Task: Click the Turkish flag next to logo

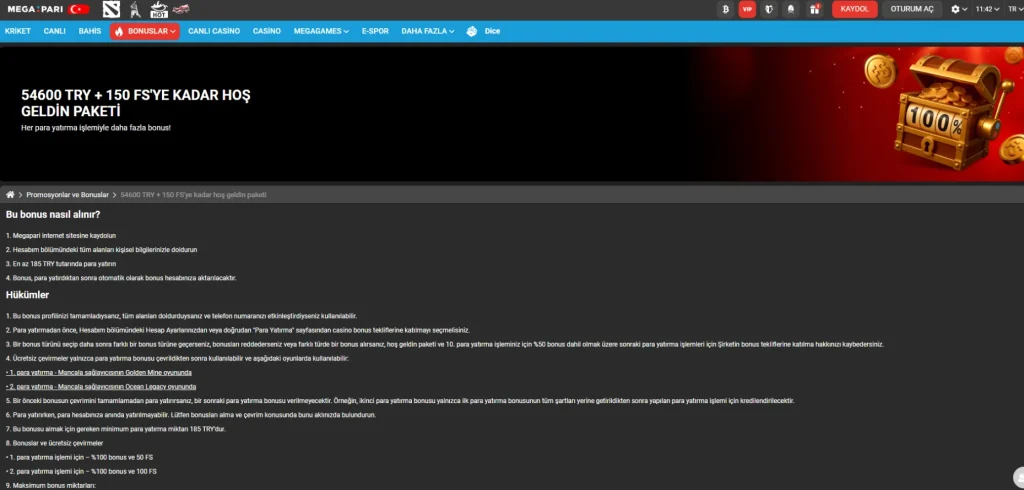Action: point(79,9)
